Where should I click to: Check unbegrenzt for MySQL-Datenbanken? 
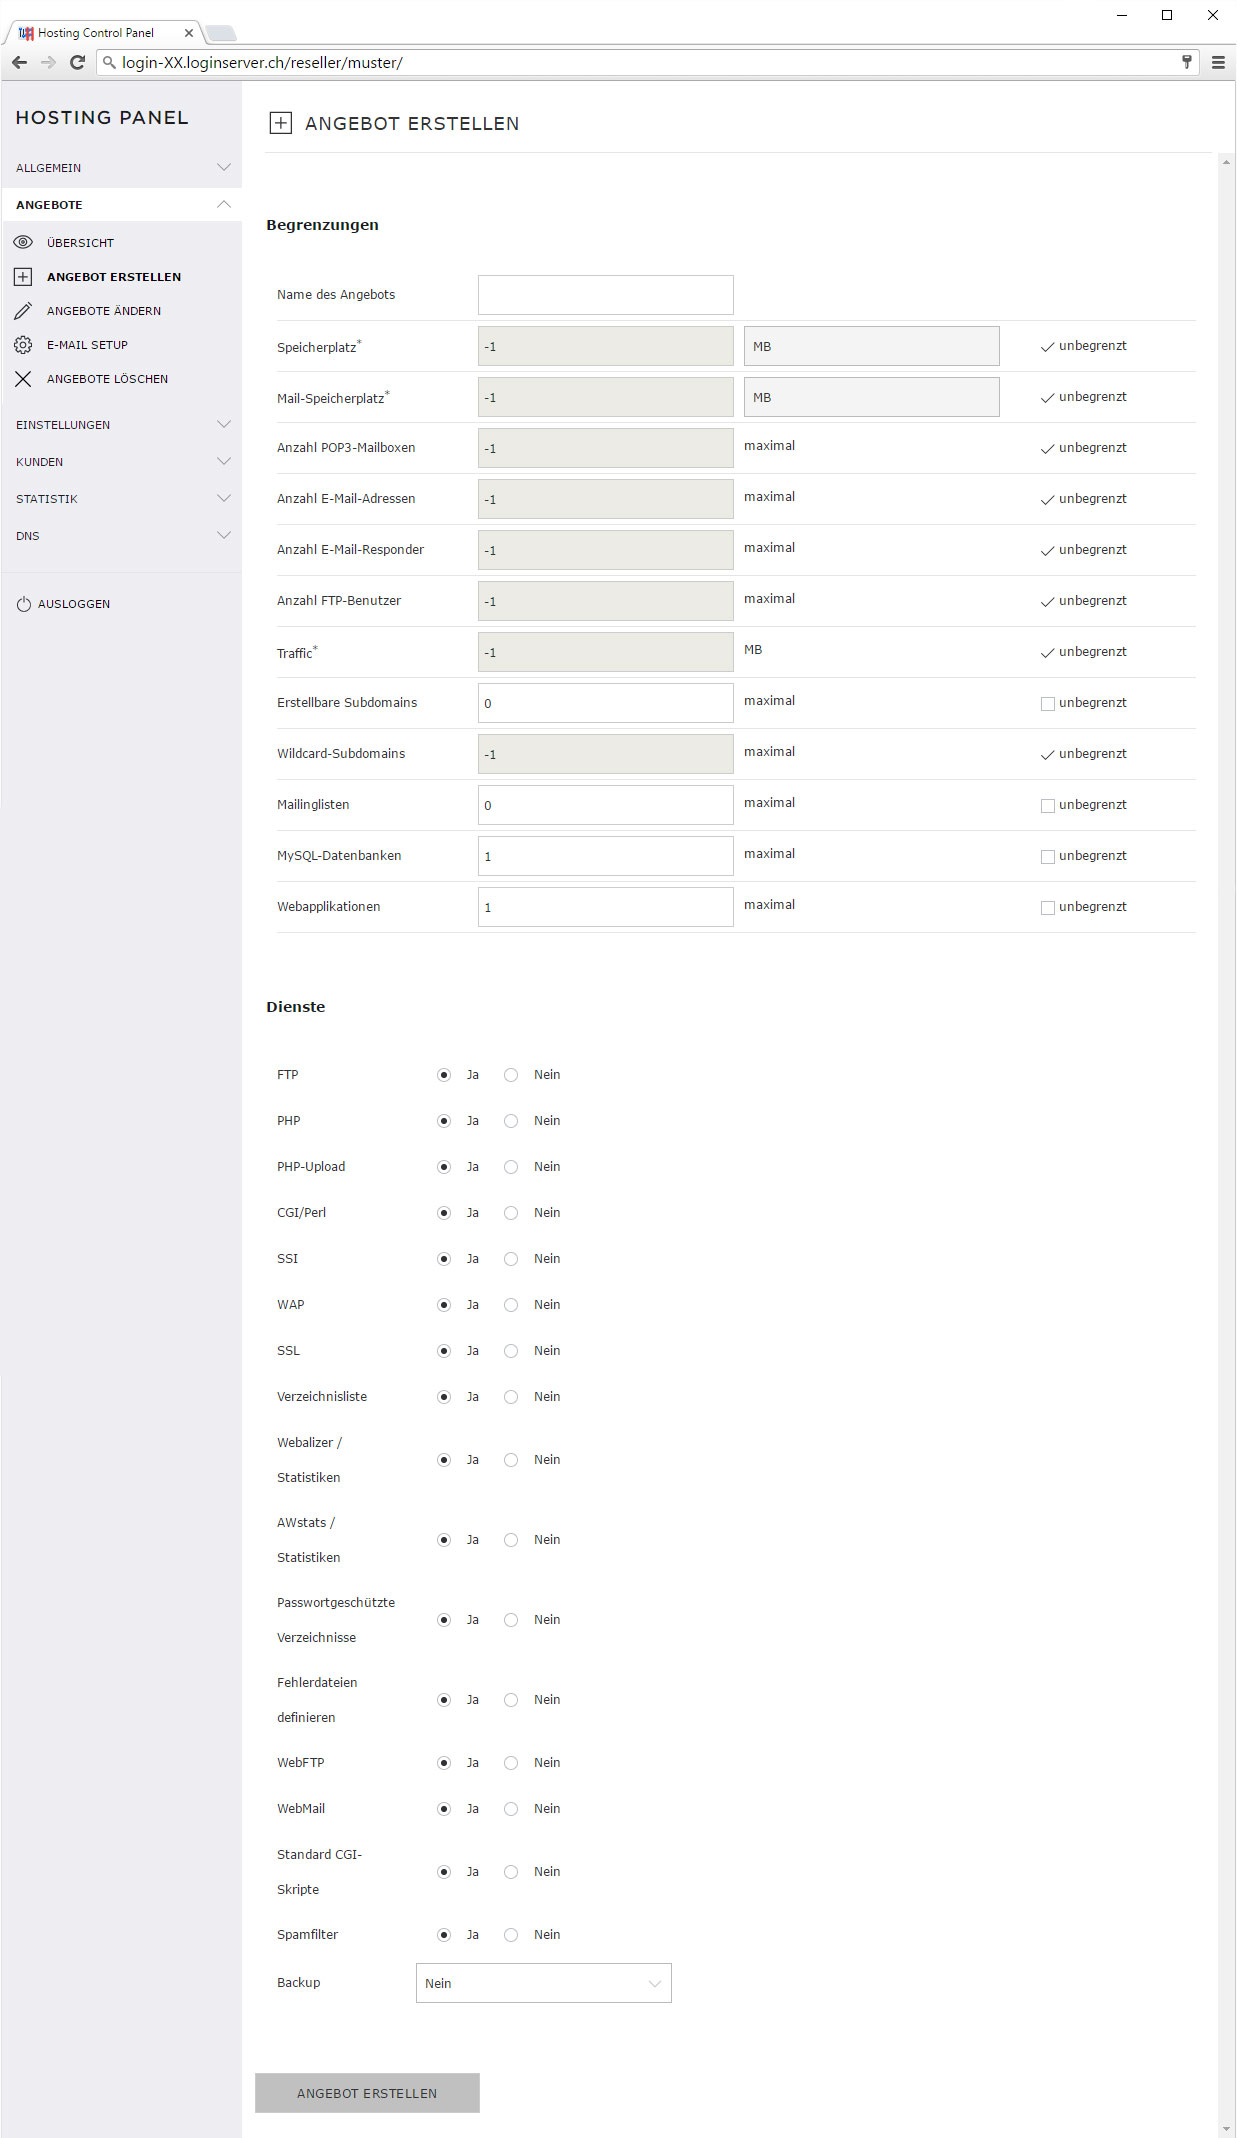coord(1048,857)
